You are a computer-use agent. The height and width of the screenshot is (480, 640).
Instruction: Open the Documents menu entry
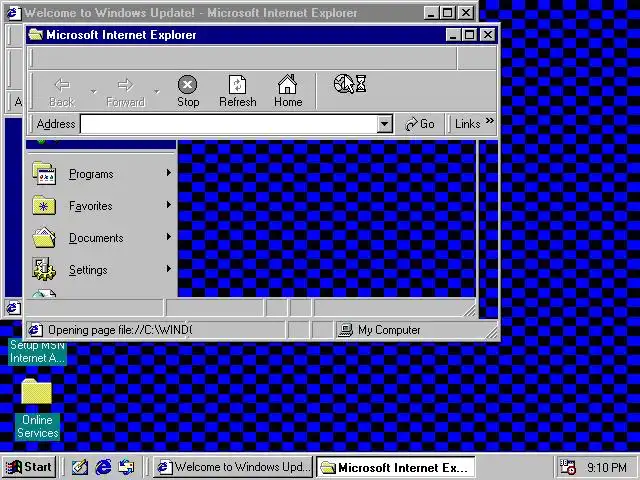pos(101,238)
